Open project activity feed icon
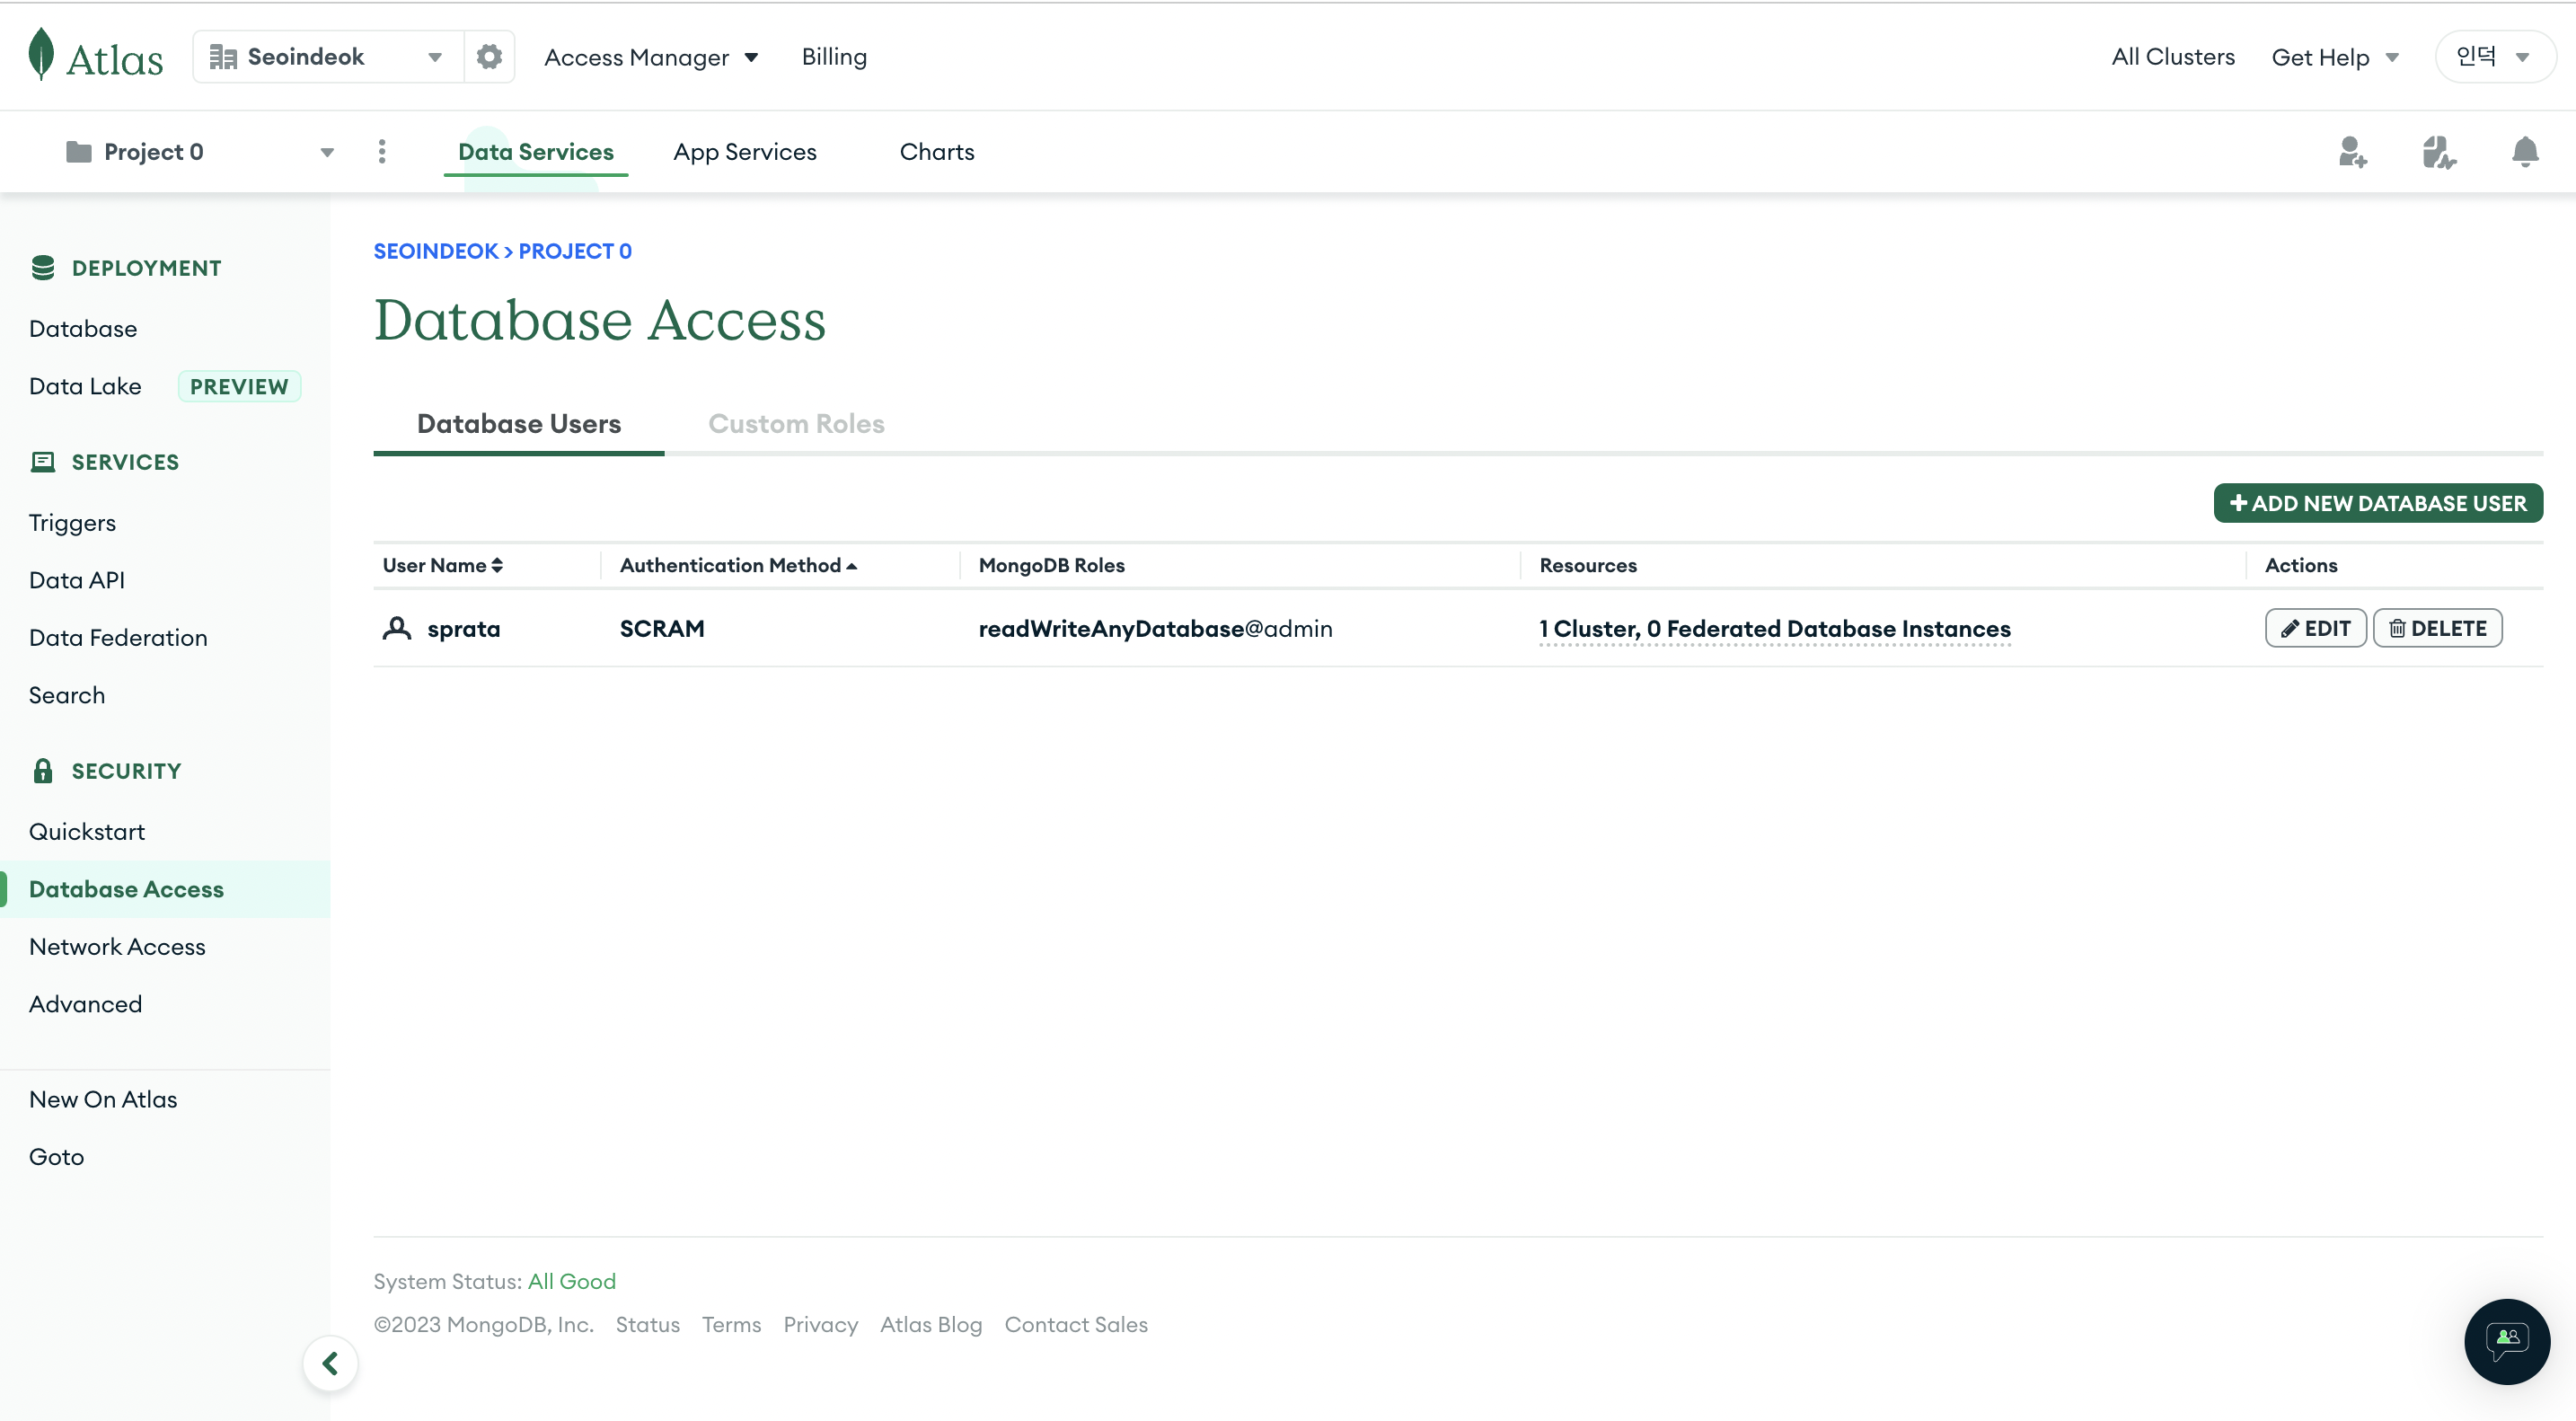2576x1421 pixels. [x=2439, y=152]
